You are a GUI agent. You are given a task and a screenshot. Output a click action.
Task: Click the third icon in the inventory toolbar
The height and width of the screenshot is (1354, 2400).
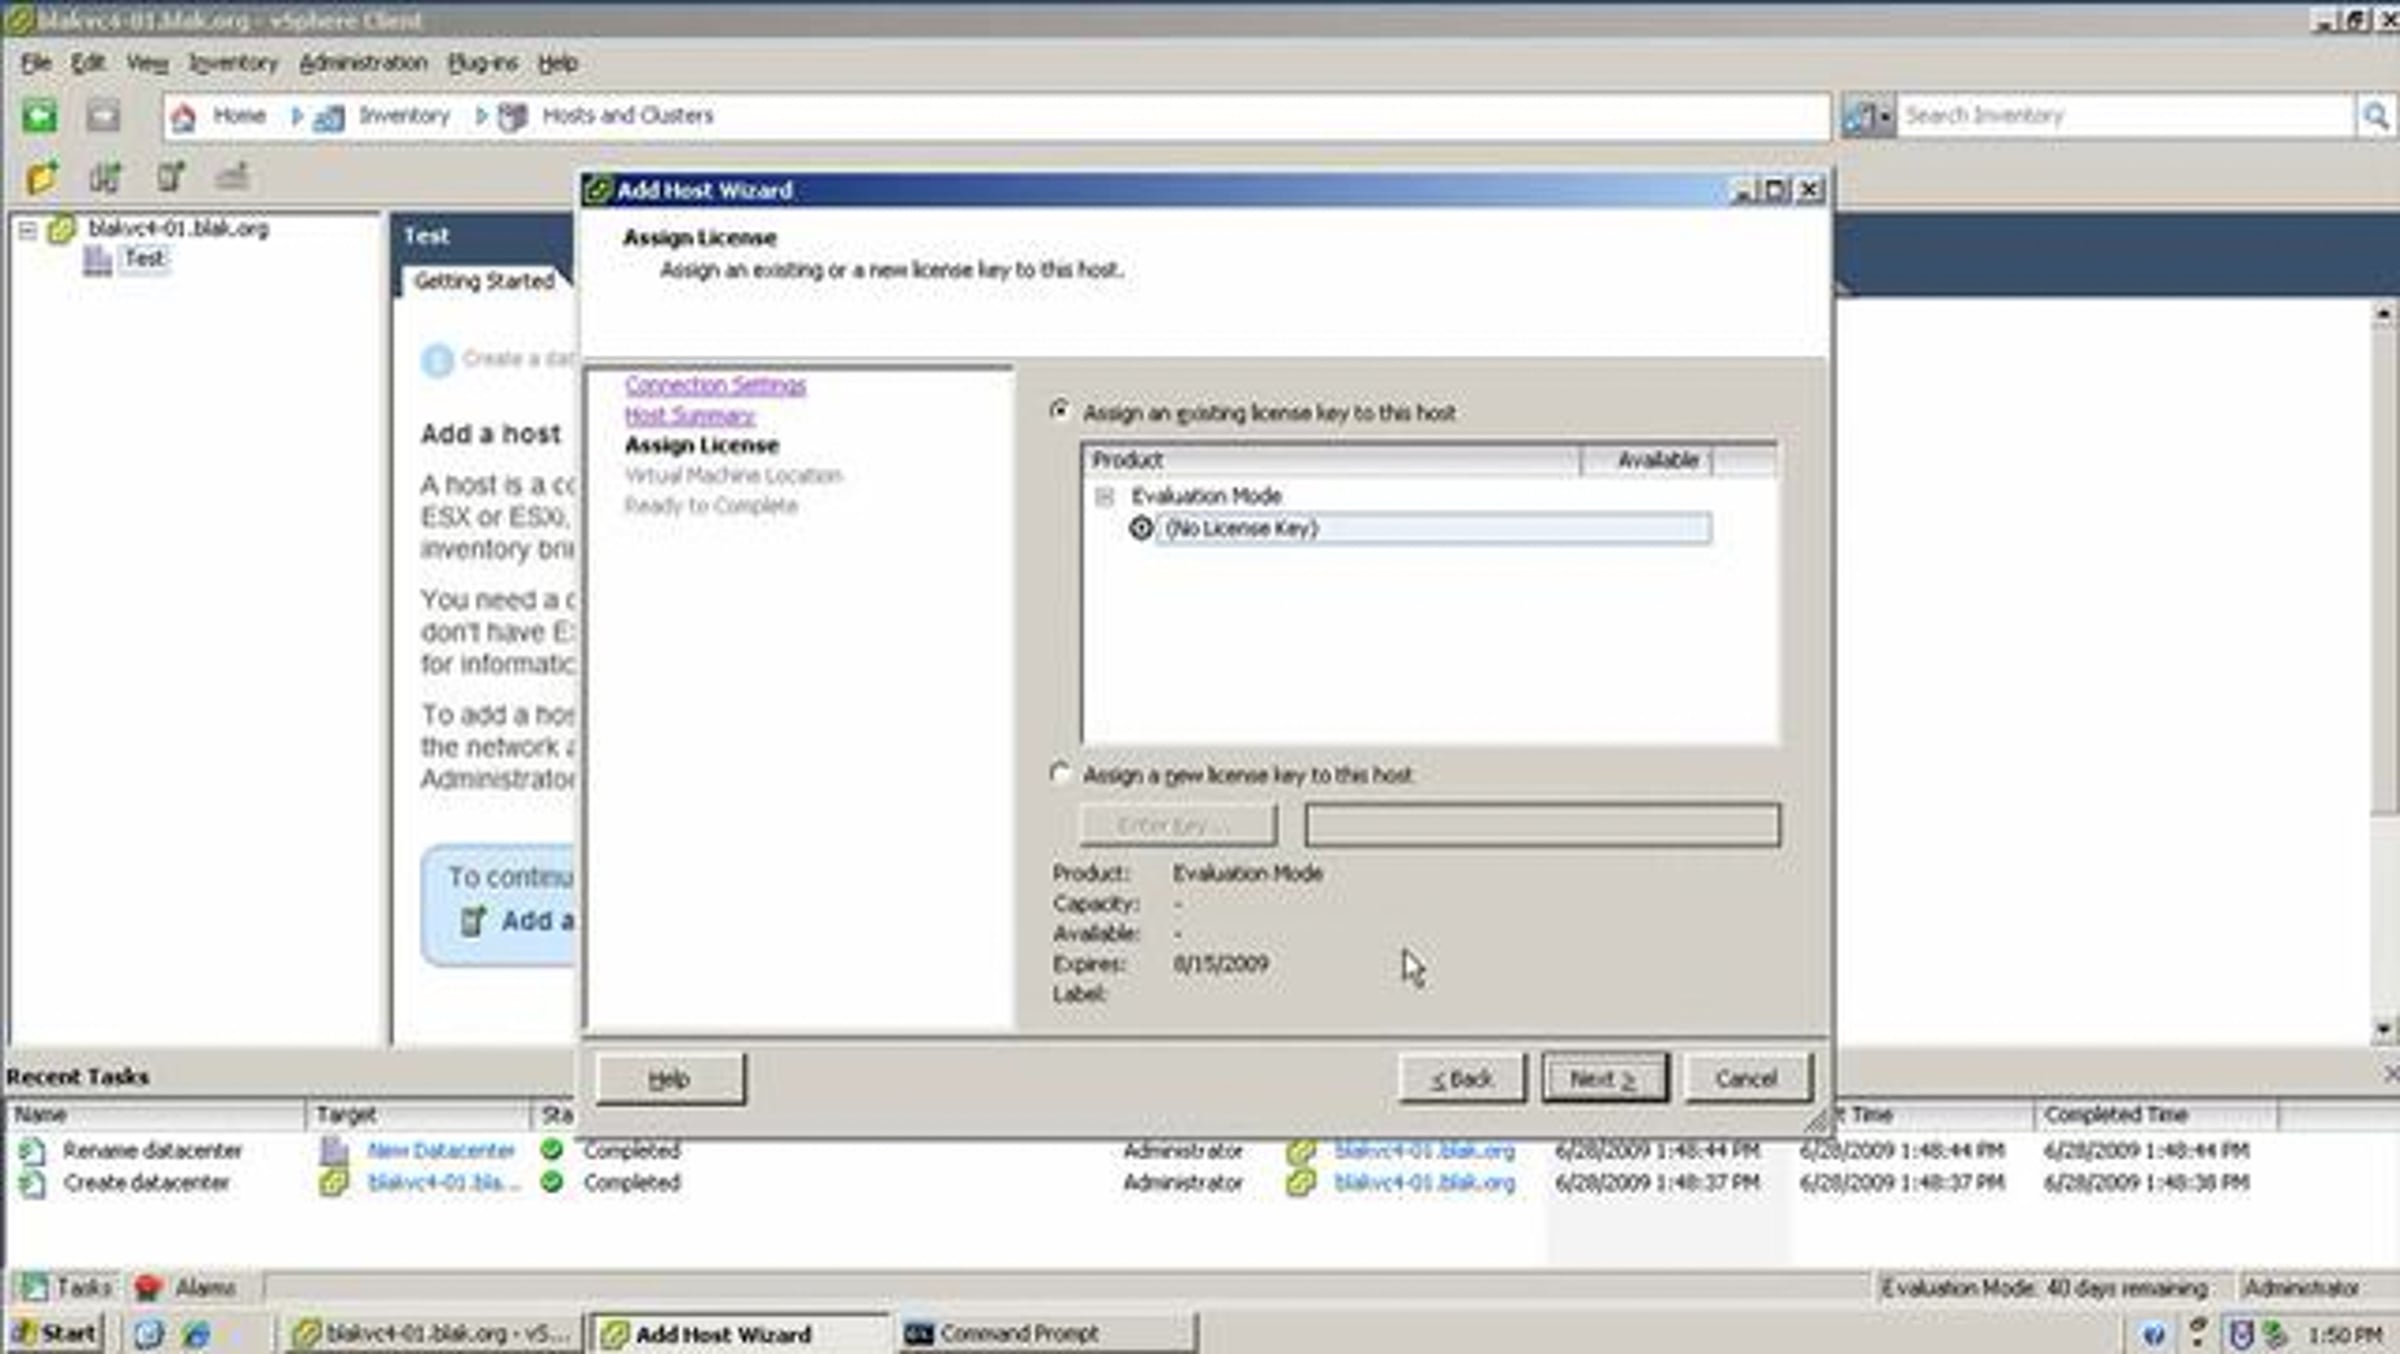[x=170, y=177]
